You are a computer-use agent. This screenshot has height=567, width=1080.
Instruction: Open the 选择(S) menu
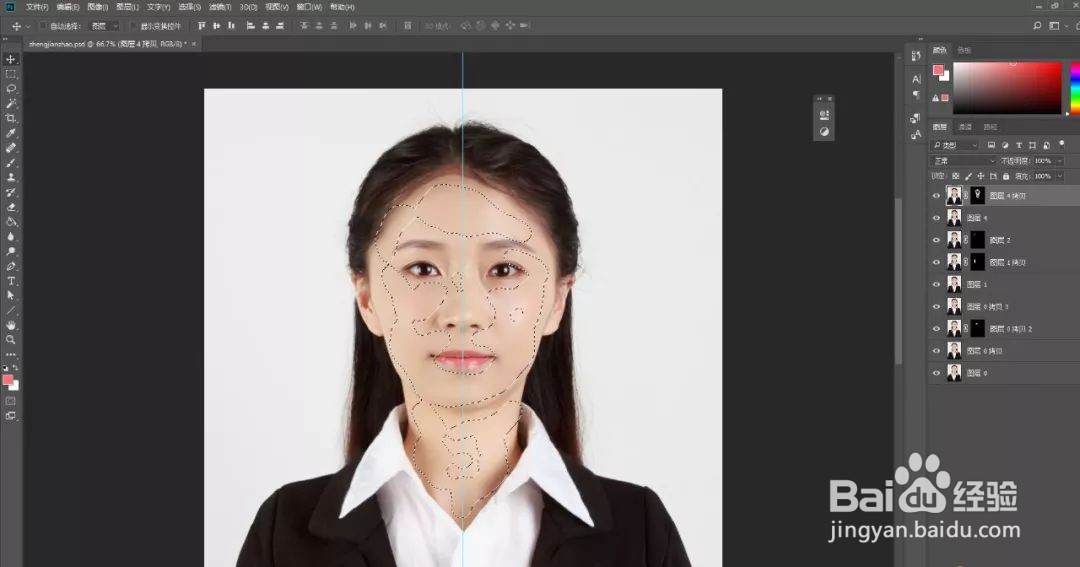click(x=189, y=7)
